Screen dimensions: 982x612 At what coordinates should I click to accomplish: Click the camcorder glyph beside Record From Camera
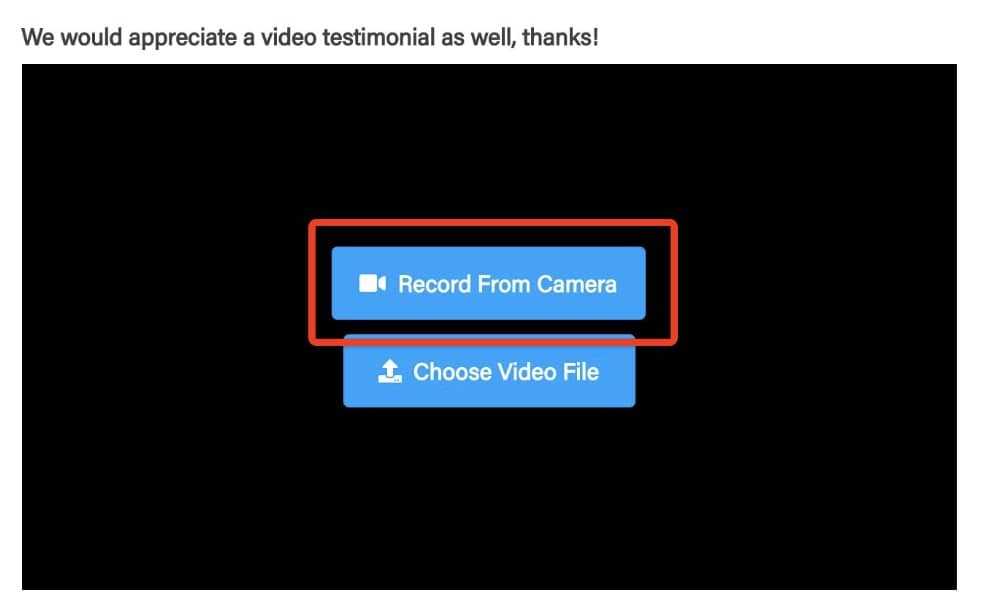[x=372, y=283]
